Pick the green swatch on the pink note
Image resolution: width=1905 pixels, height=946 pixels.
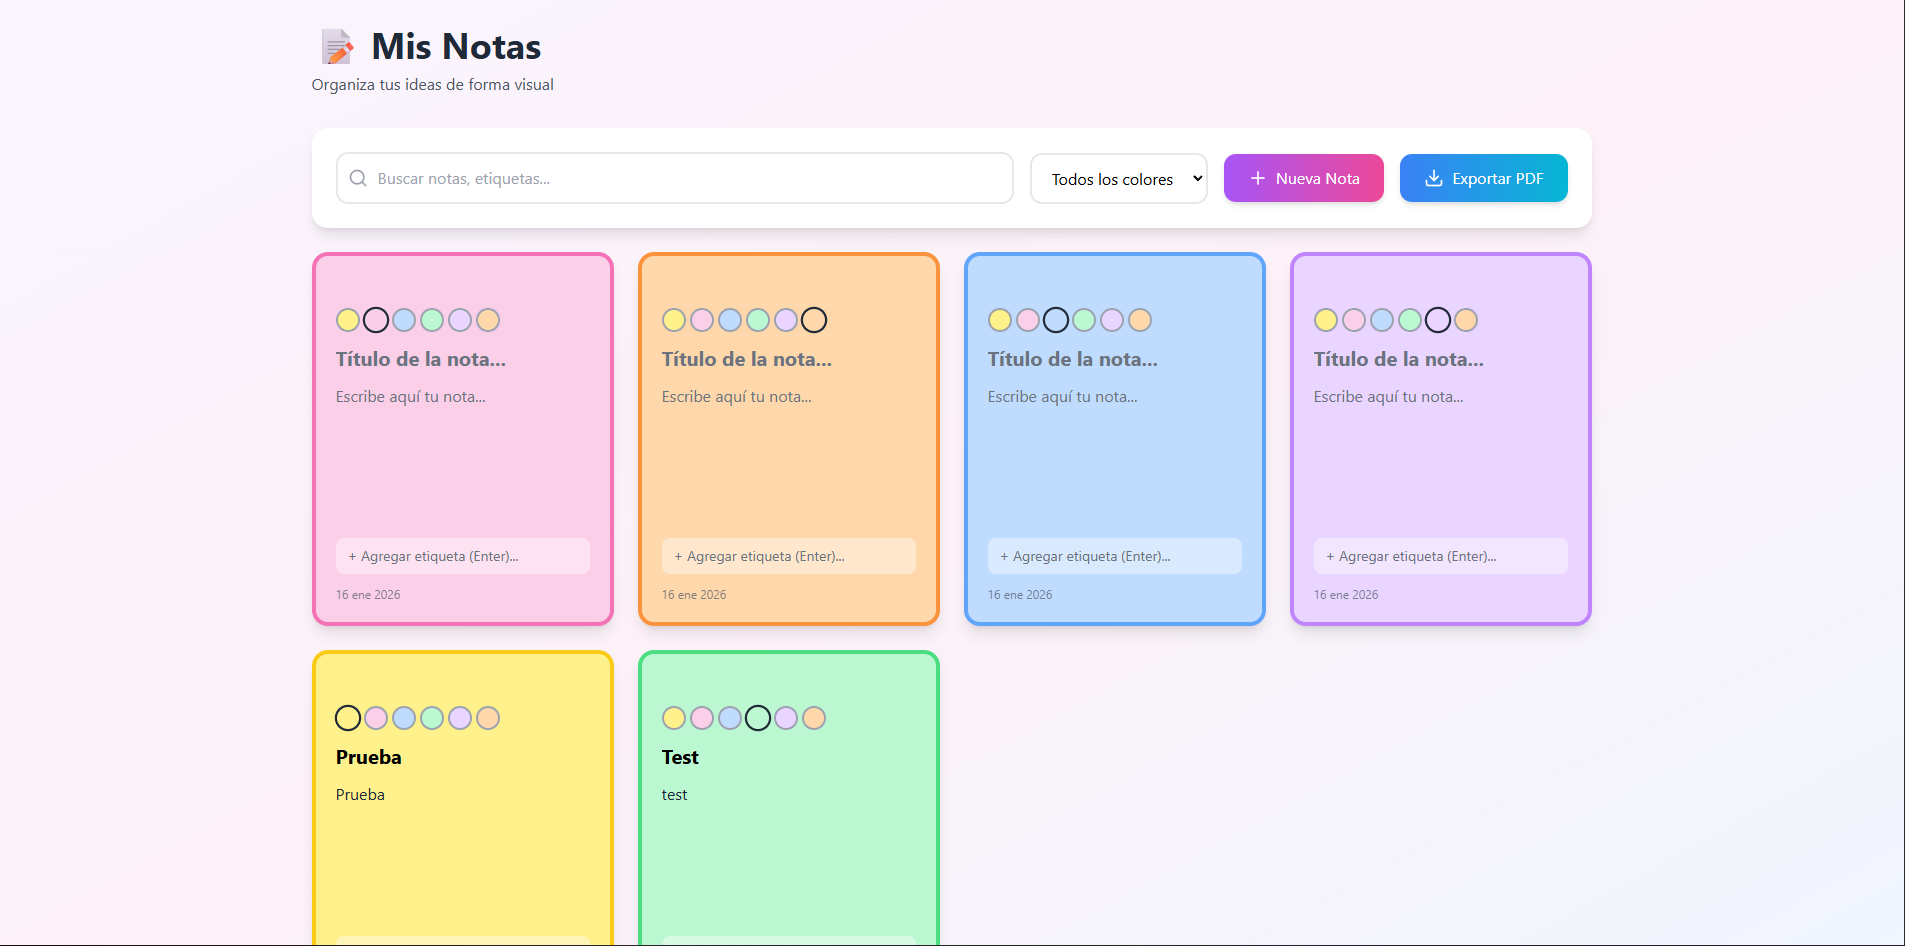click(432, 320)
